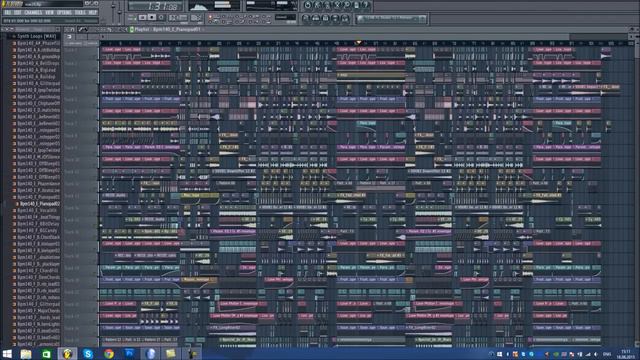Open the third view icon in lower shortcut row

[x=326, y=18]
